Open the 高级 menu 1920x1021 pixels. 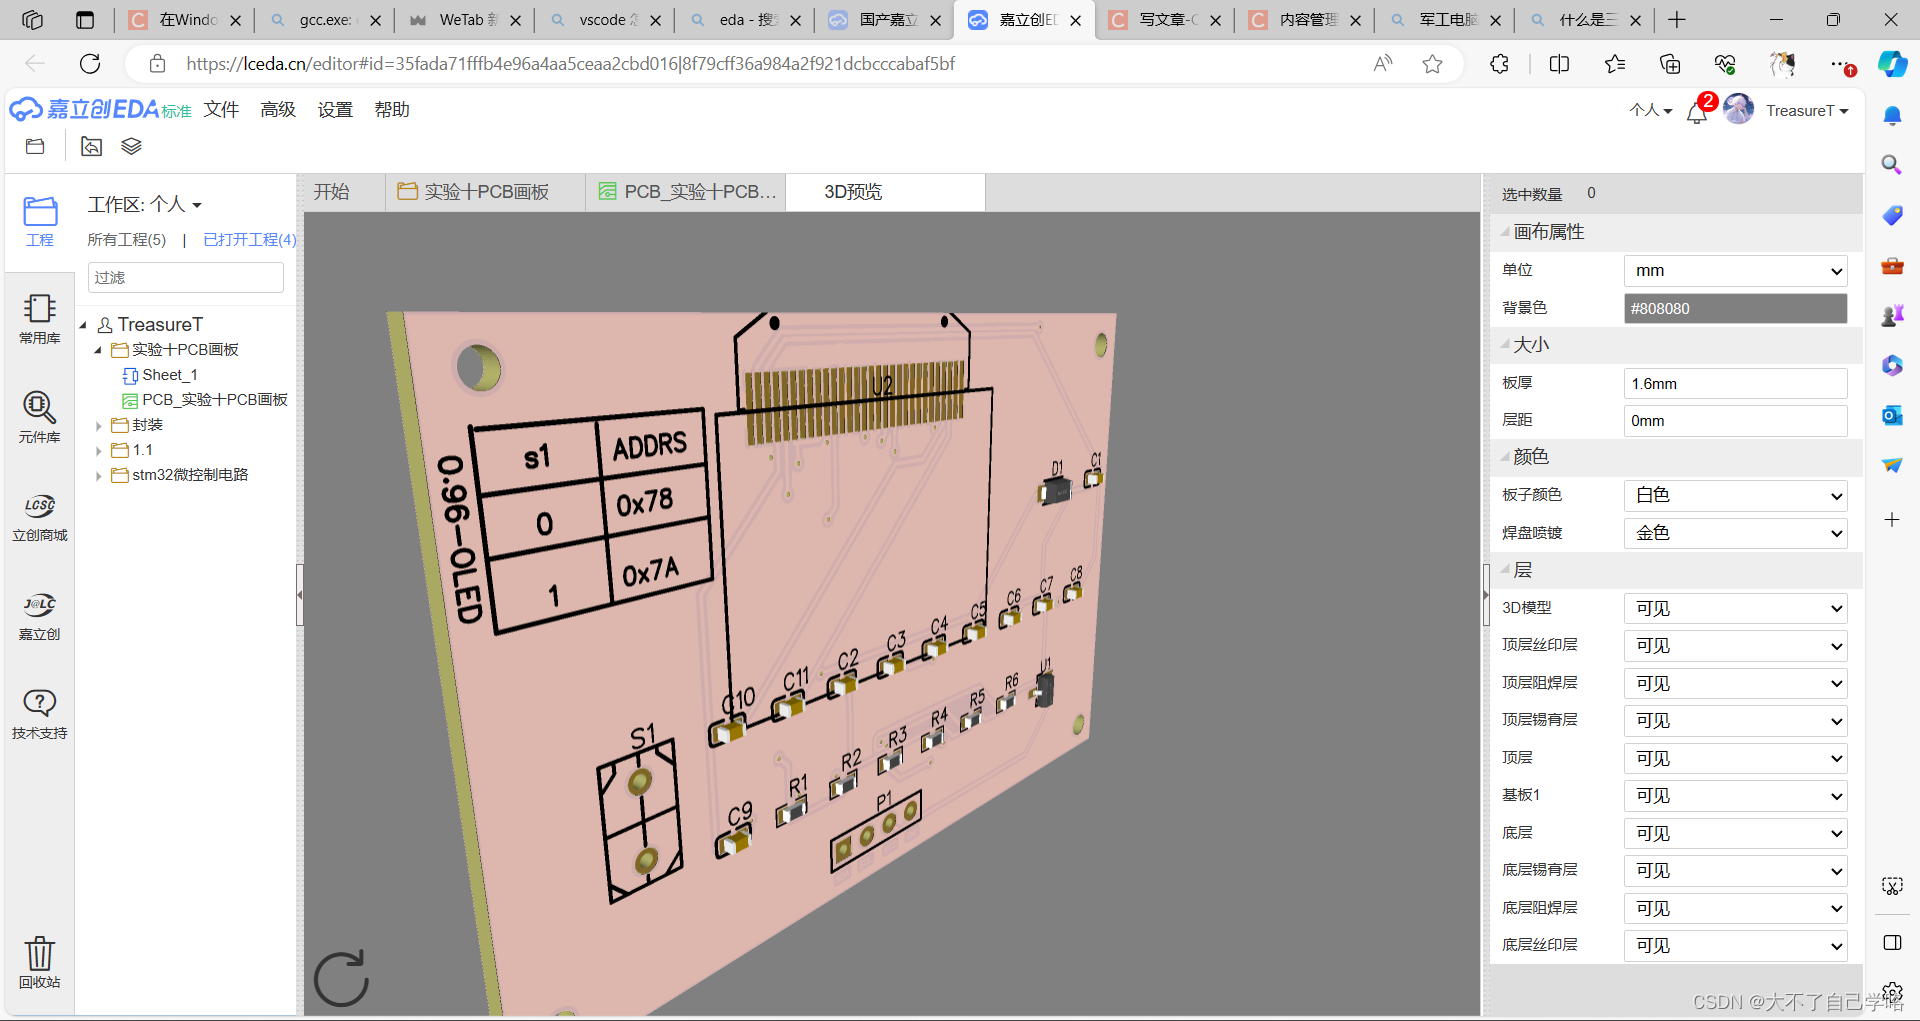[x=278, y=110]
